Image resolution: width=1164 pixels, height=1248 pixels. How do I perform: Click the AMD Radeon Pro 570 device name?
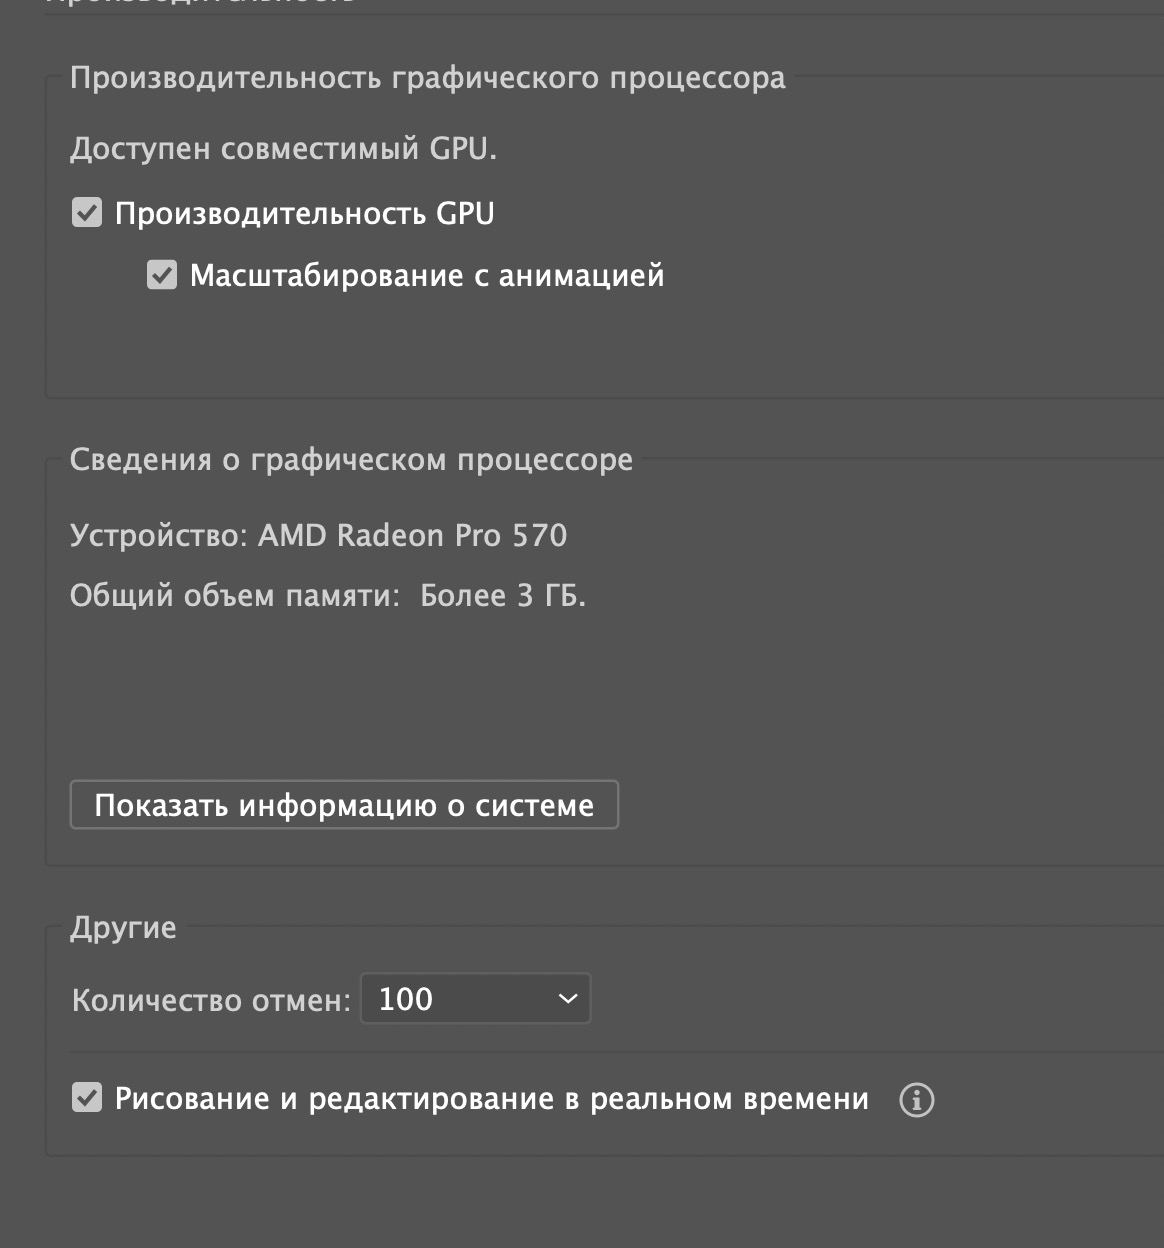coord(413,535)
